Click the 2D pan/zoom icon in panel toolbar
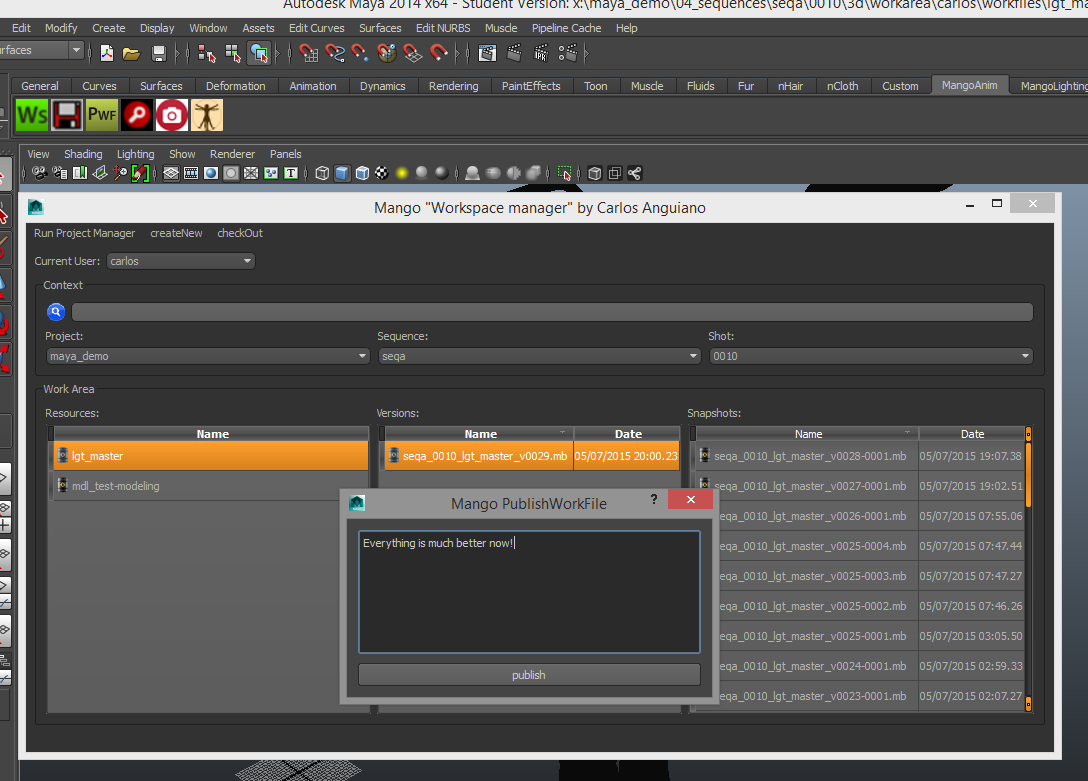The image size is (1088, 781). click(120, 173)
